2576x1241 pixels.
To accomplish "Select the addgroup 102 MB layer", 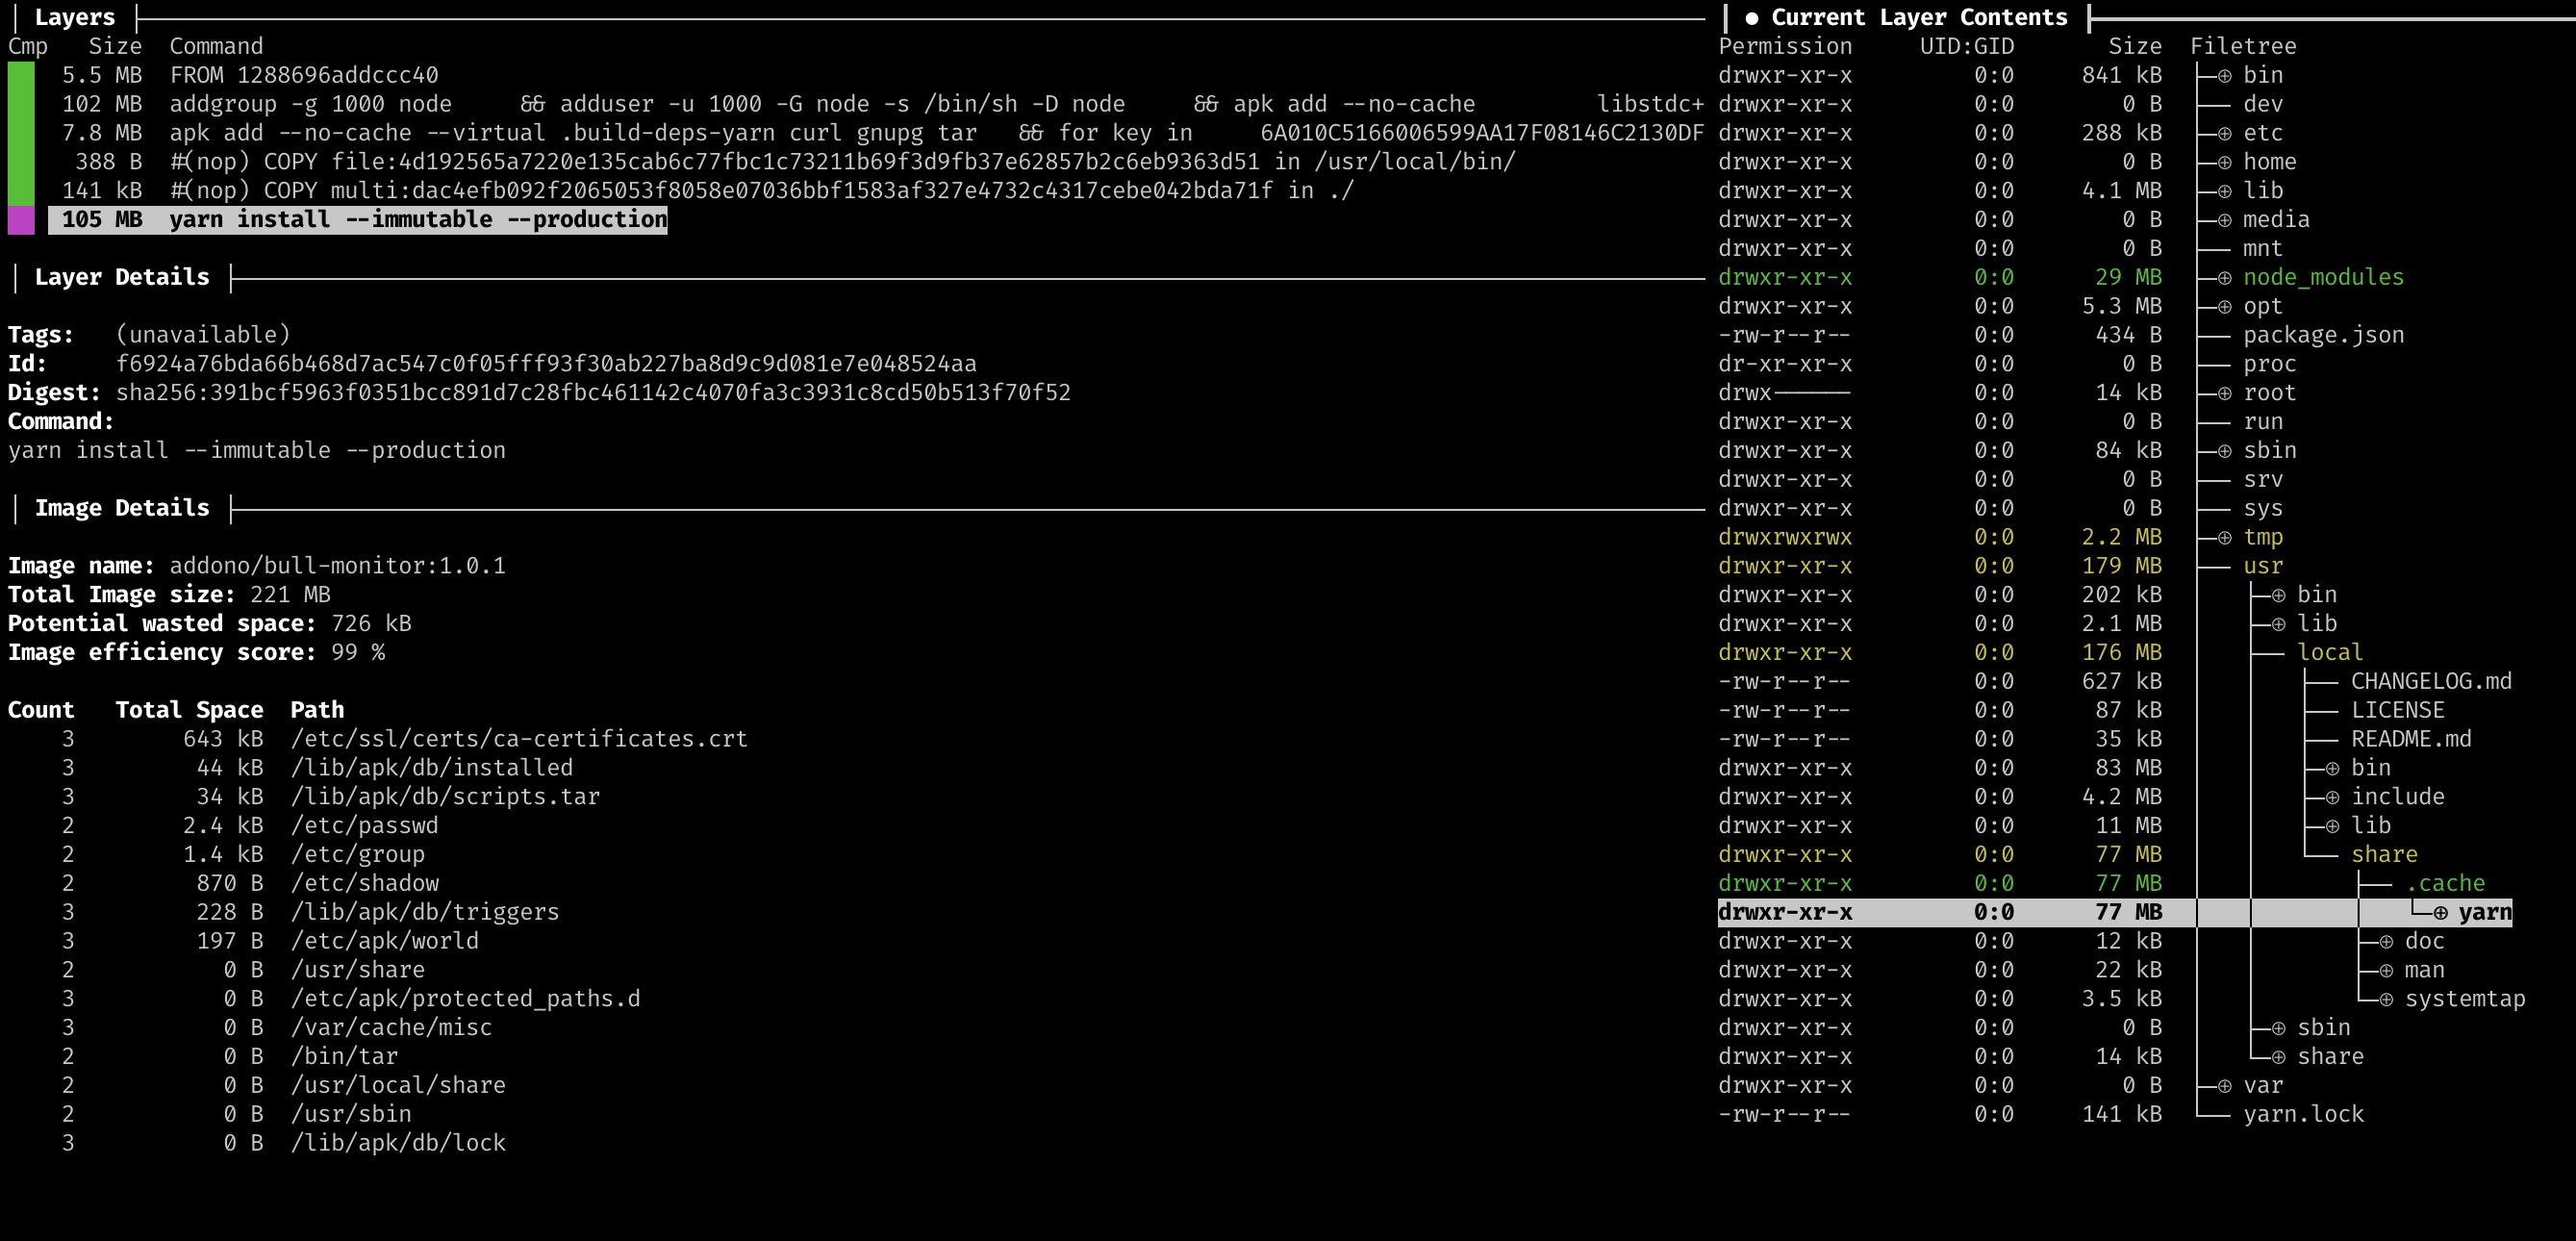I will click(885, 104).
